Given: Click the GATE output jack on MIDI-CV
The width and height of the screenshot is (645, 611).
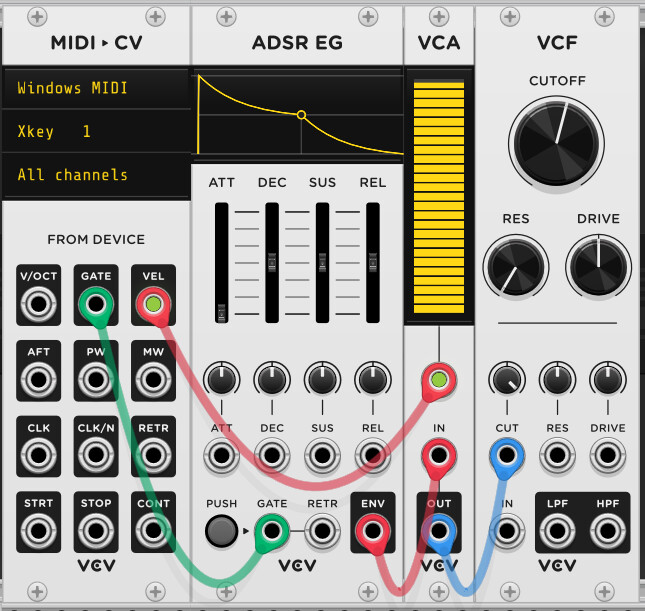Looking at the screenshot, I should point(96,304).
